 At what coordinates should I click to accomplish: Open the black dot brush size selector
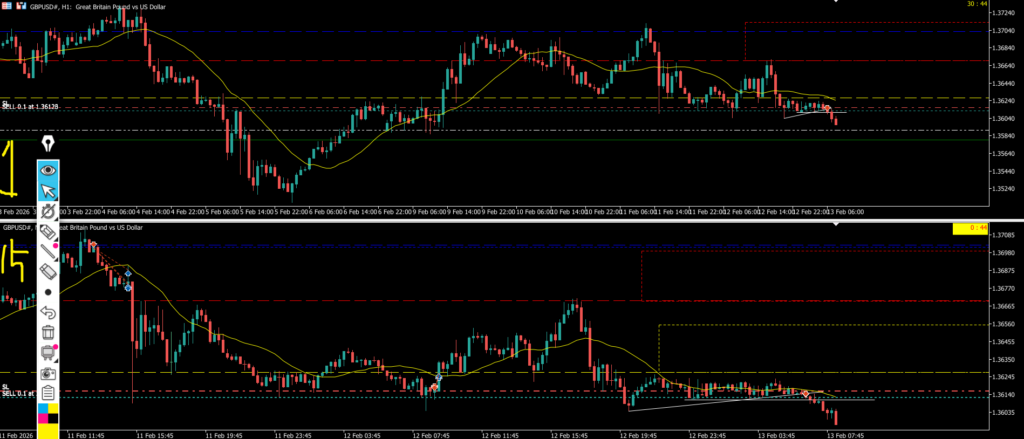pos(47,292)
